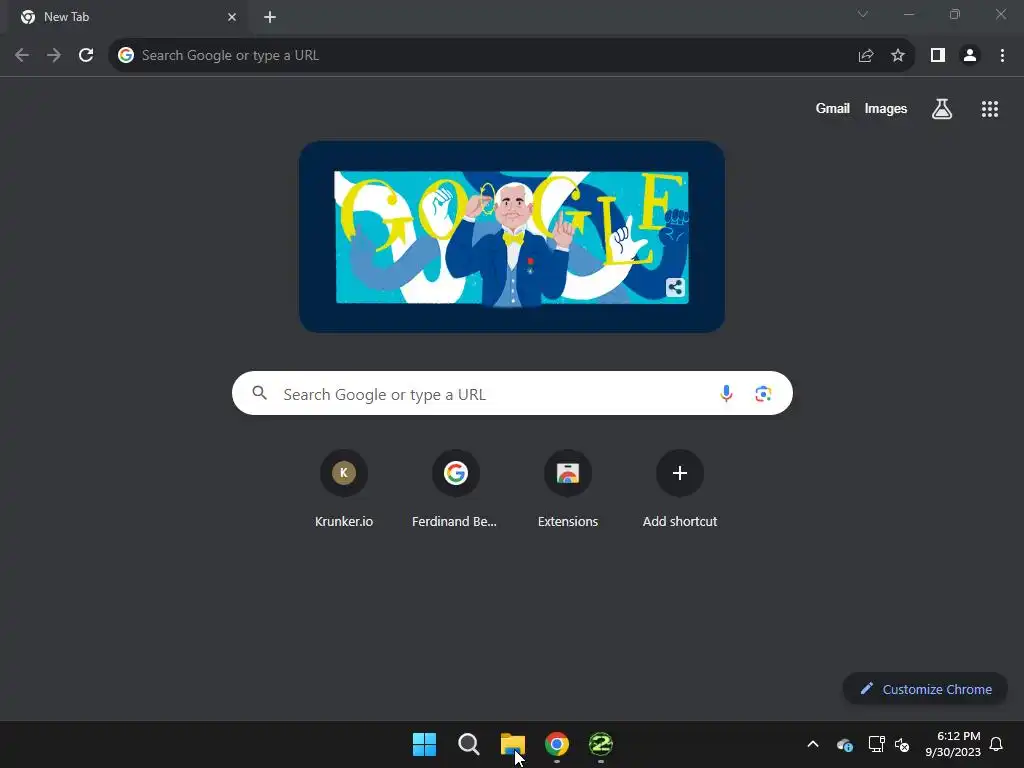Bookmark this tab with the star icon
Image resolution: width=1024 pixels, height=768 pixels.
[x=898, y=56]
